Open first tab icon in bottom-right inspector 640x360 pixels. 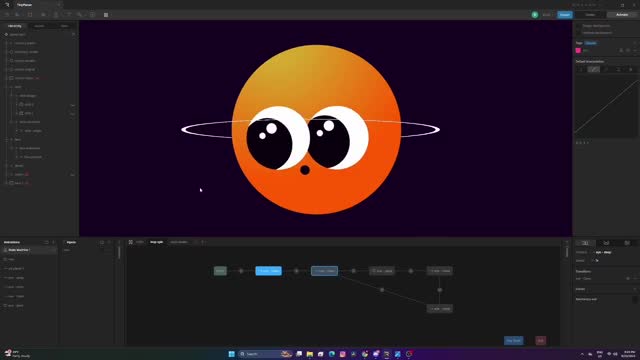585,243
